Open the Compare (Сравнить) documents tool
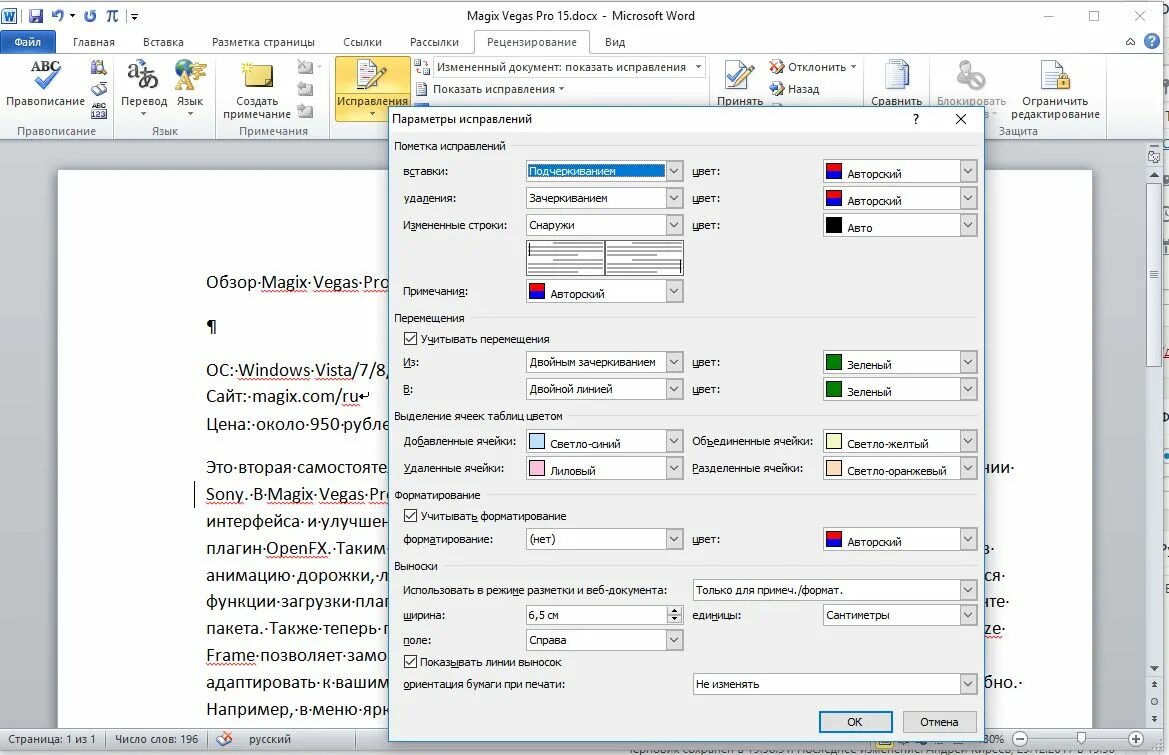The height and width of the screenshot is (755, 1169). [x=896, y=82]
